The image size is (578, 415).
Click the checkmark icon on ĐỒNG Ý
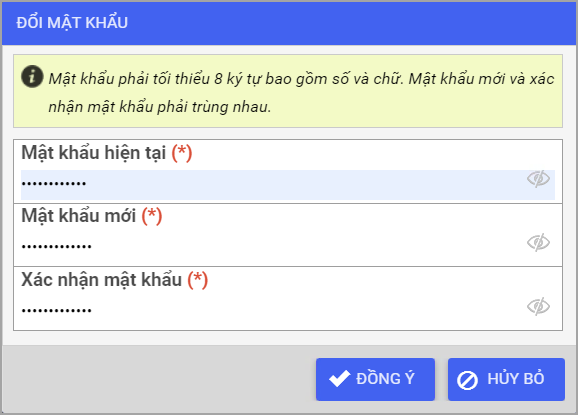pos(339,379)
